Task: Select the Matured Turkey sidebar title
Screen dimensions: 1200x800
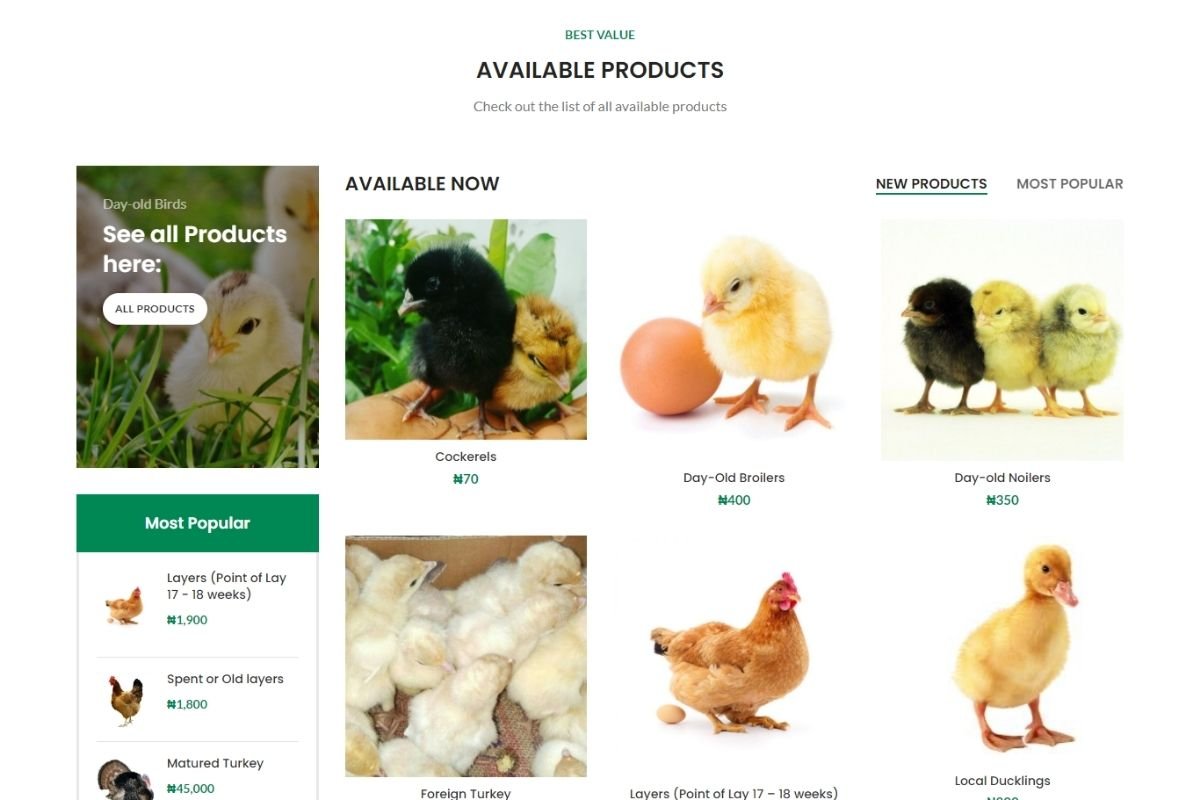Action: click(x=215, y=763)
